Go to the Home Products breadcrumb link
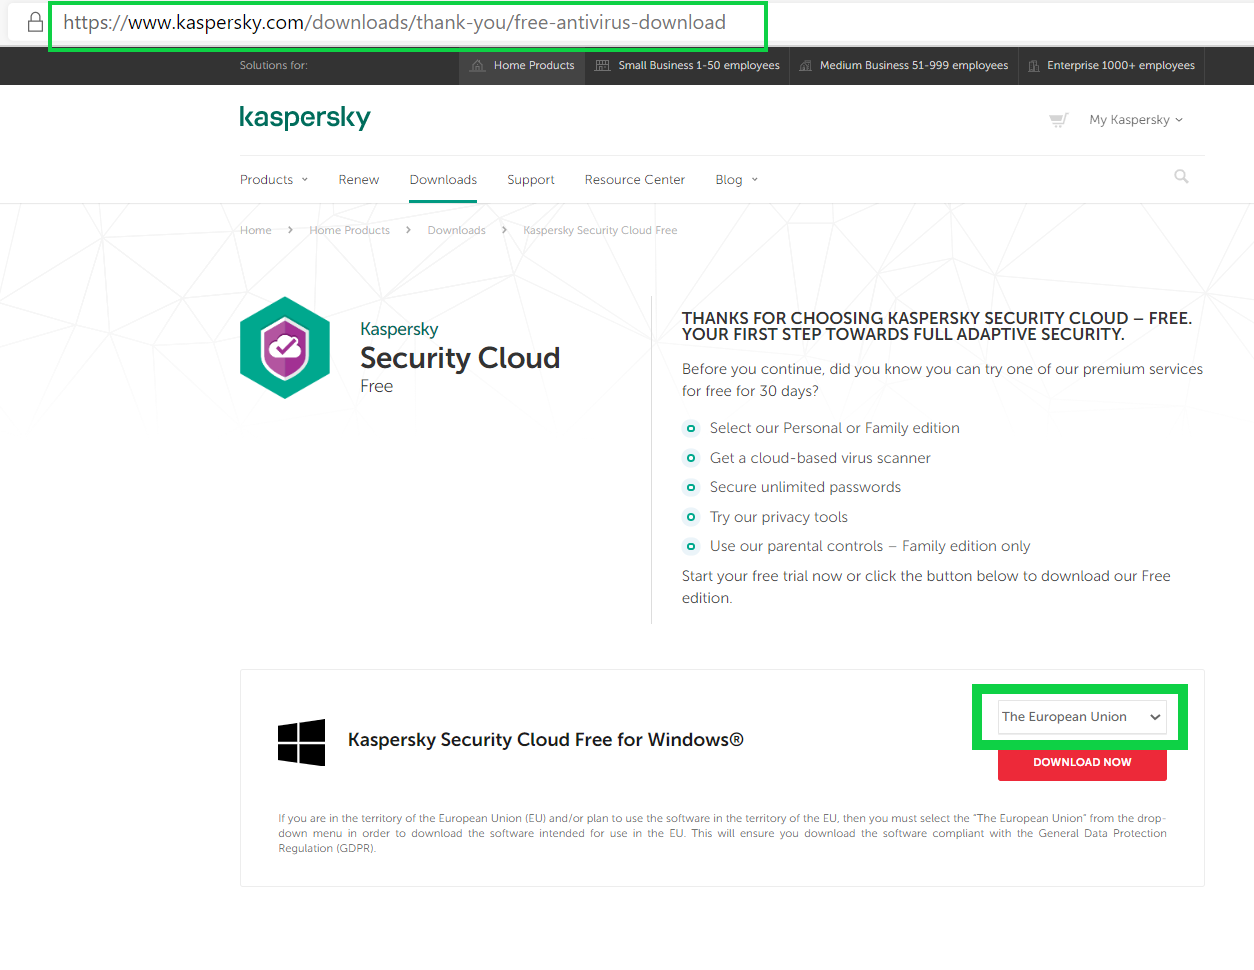The width and height of the screenshot is (1254, 970). coord(350,230)
